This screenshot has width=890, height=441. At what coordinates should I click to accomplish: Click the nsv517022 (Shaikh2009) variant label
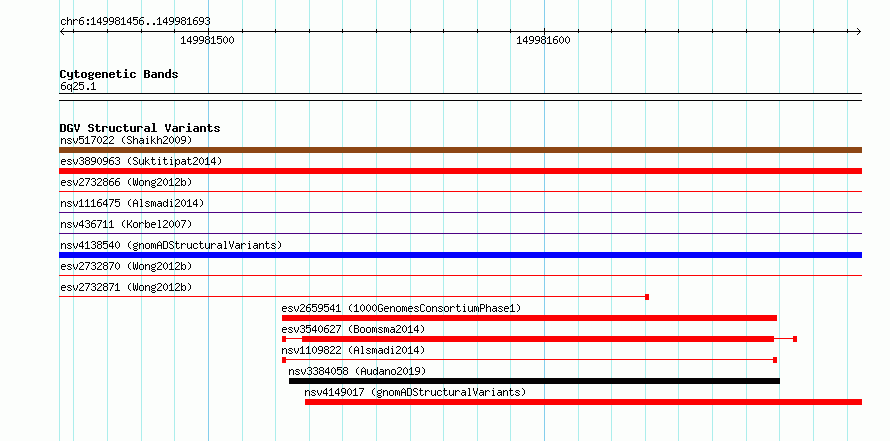[x=126, y=140]
